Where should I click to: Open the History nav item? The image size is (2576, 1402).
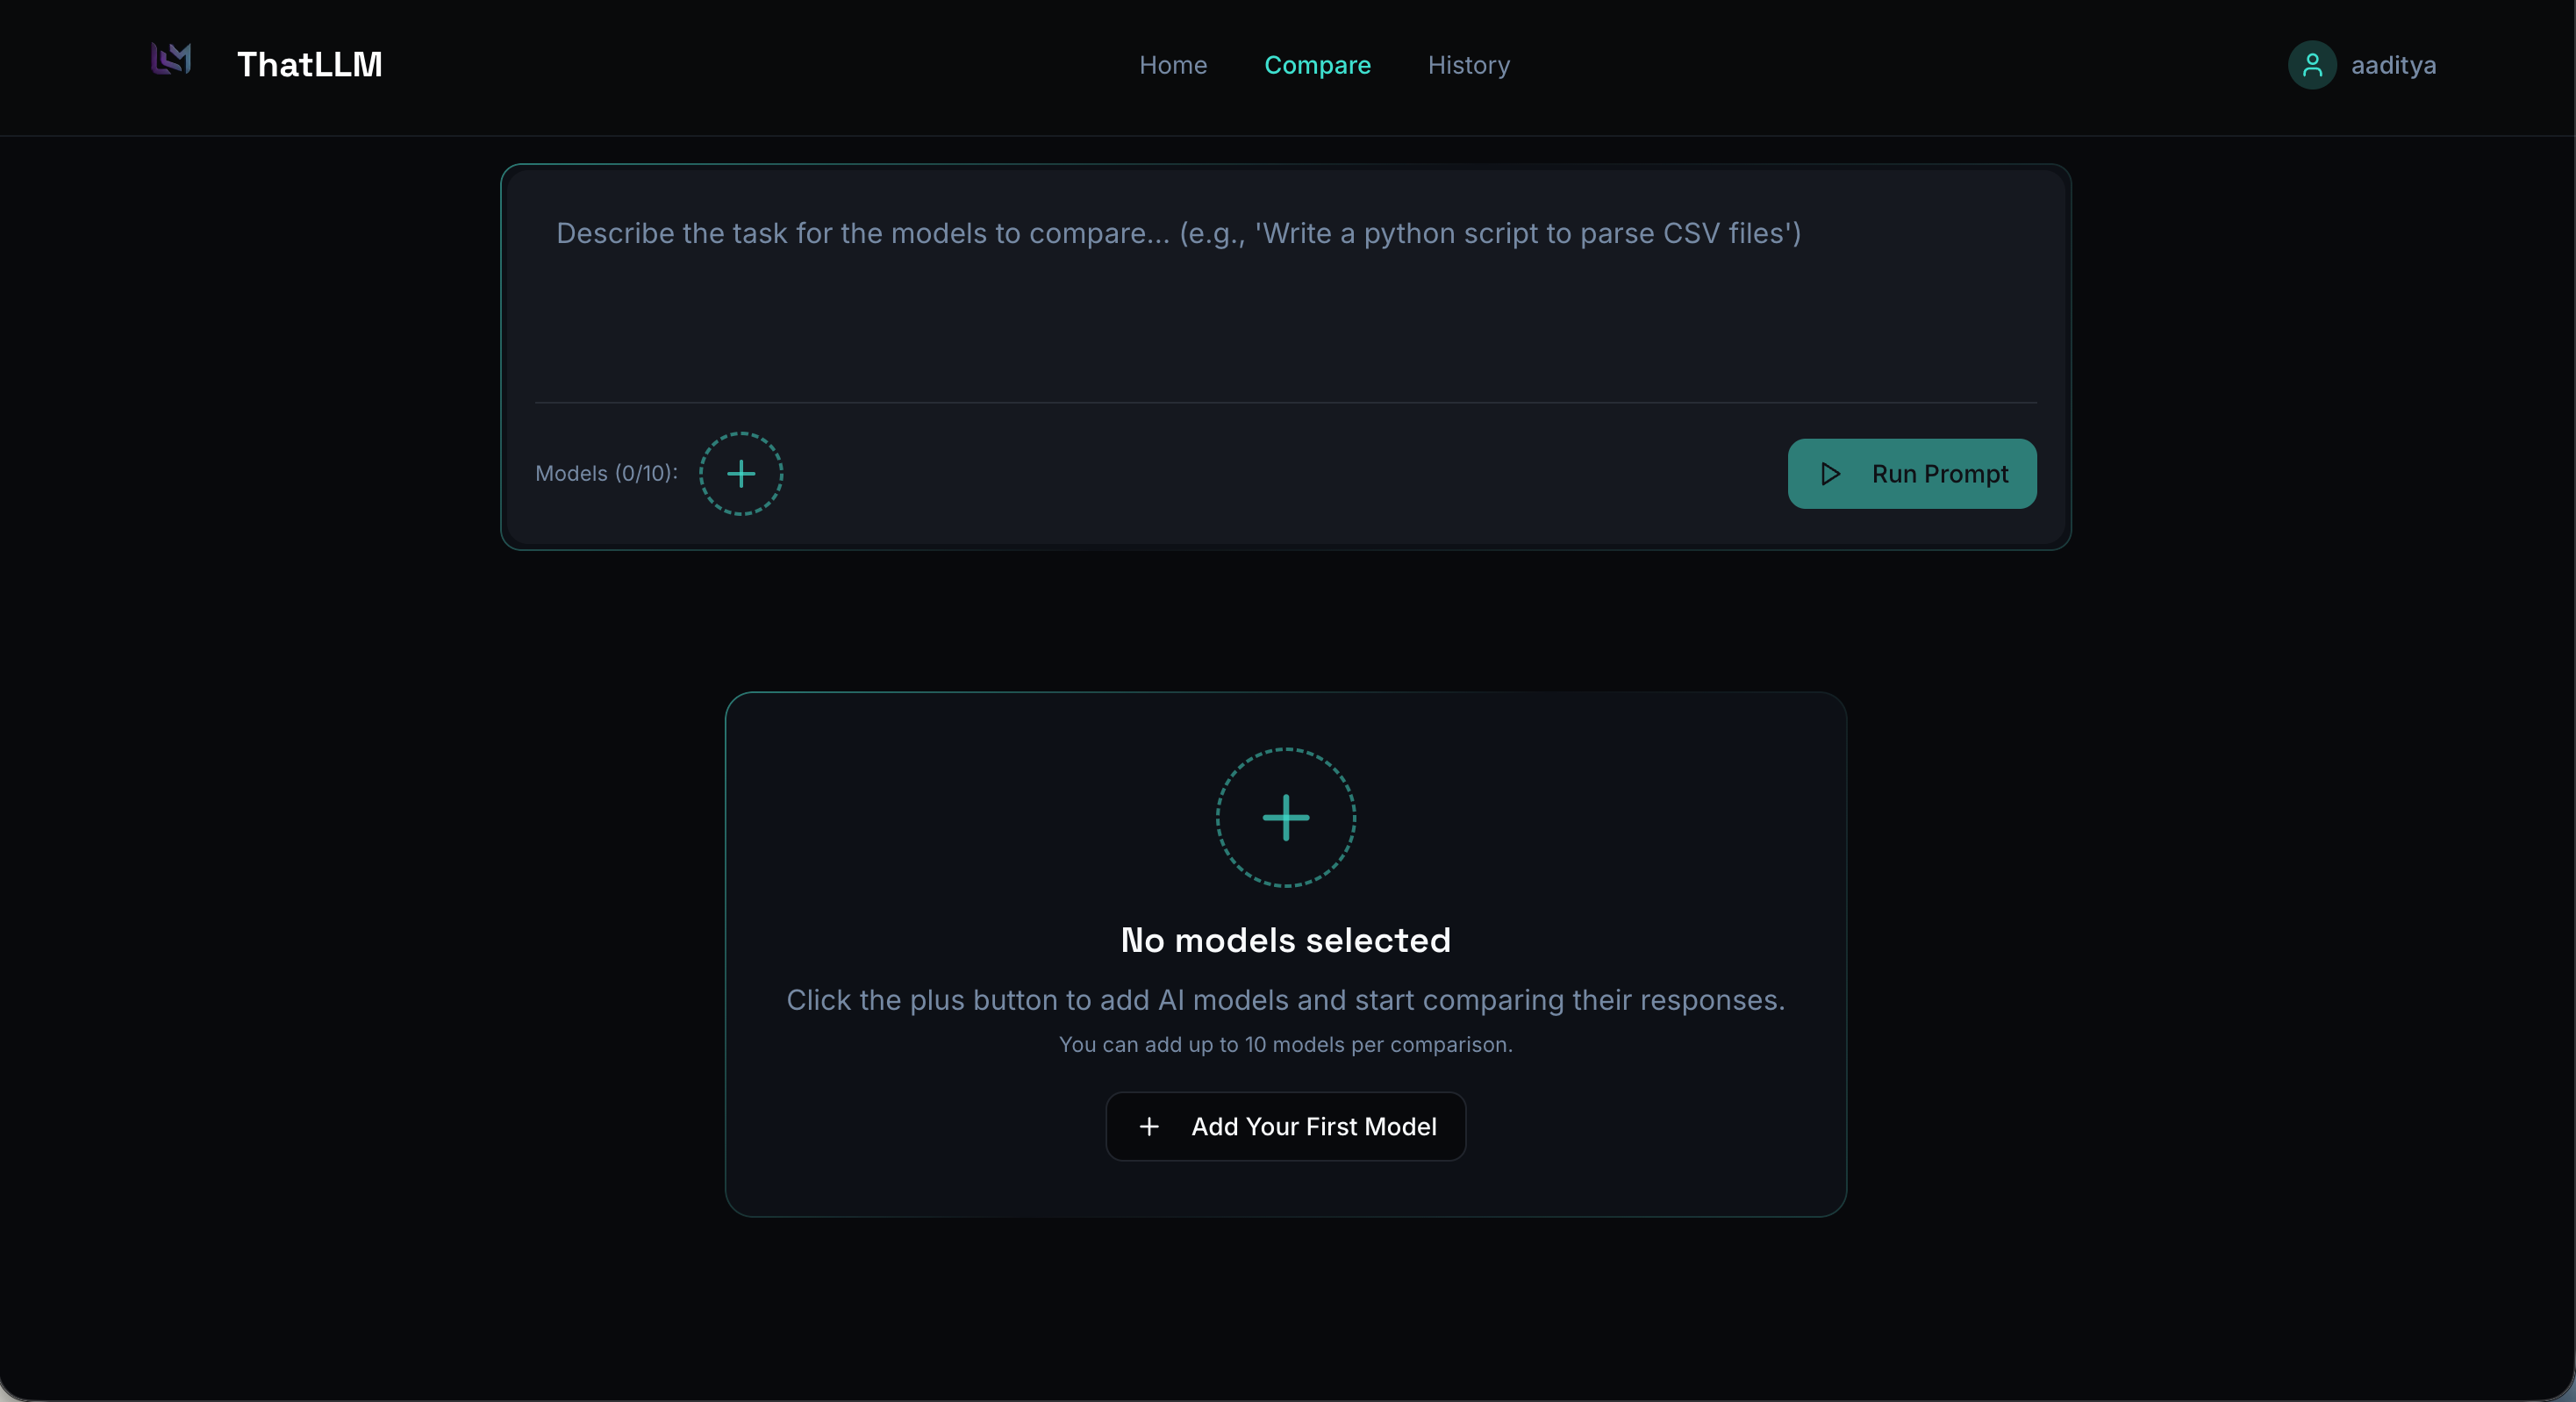click(x=1468, y=65)
